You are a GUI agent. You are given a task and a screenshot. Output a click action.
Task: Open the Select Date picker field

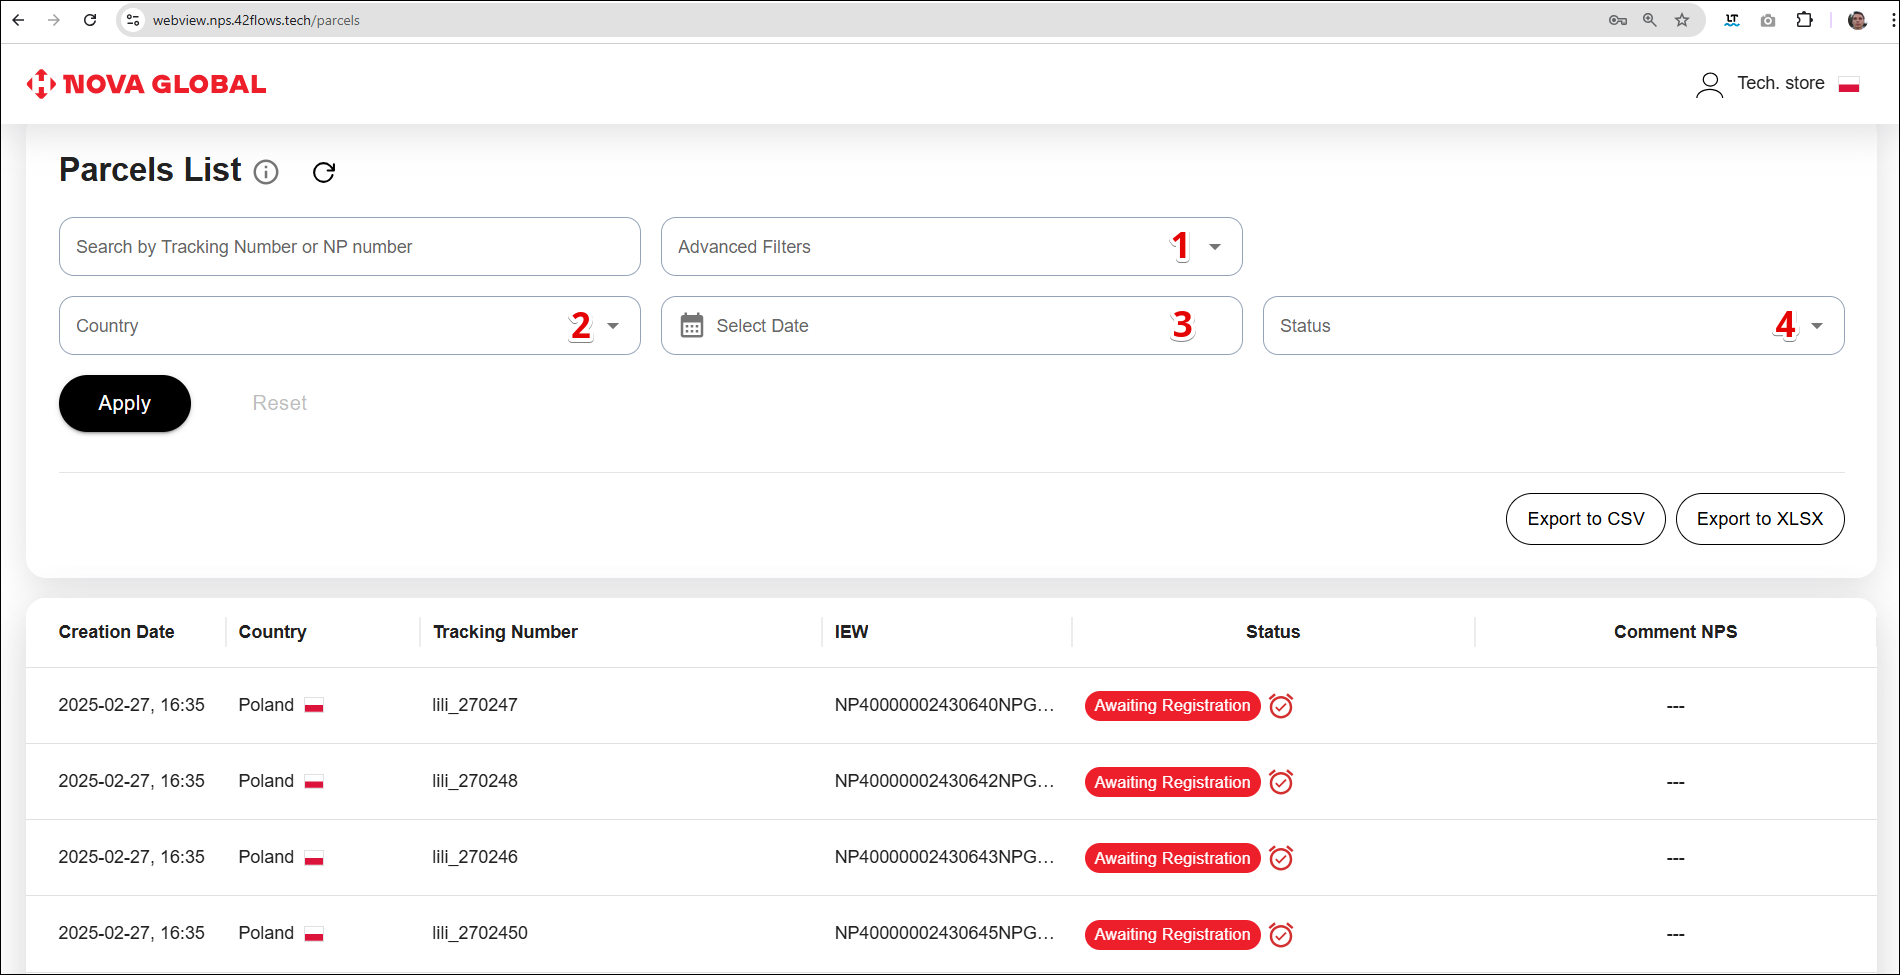(951, 326)
